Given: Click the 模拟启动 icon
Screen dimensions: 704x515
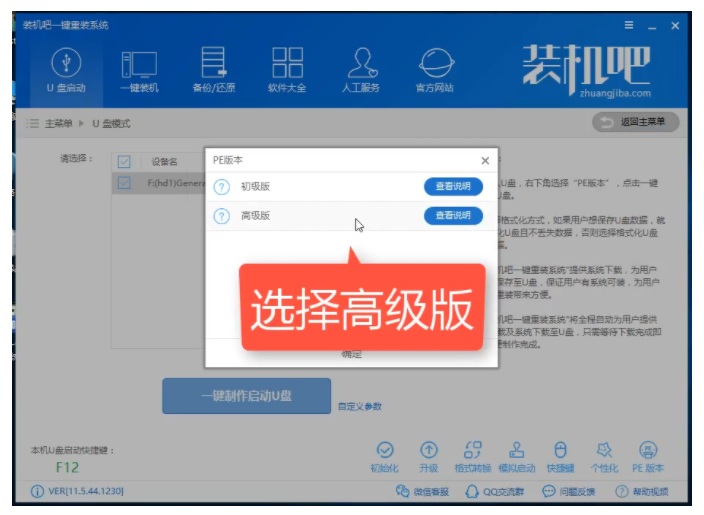Looking at the screenshot, I should (x=517, y=455).
